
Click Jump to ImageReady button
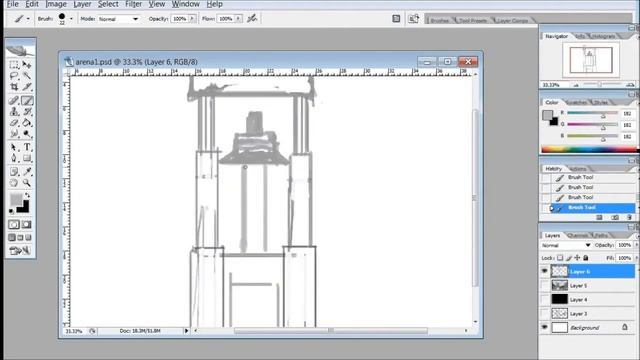pos(20,251)
